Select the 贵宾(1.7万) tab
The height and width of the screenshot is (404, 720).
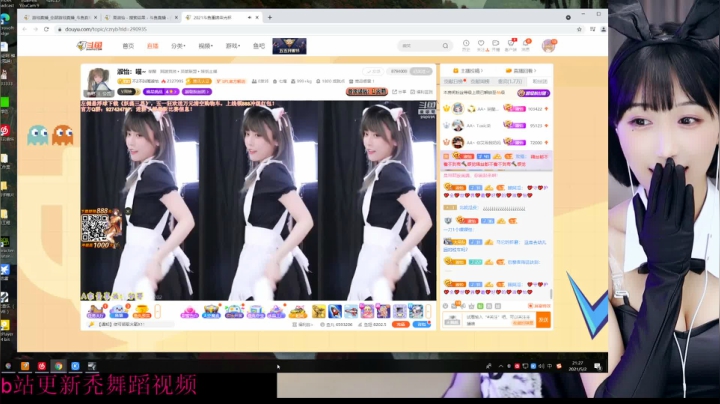coord(510,81)
